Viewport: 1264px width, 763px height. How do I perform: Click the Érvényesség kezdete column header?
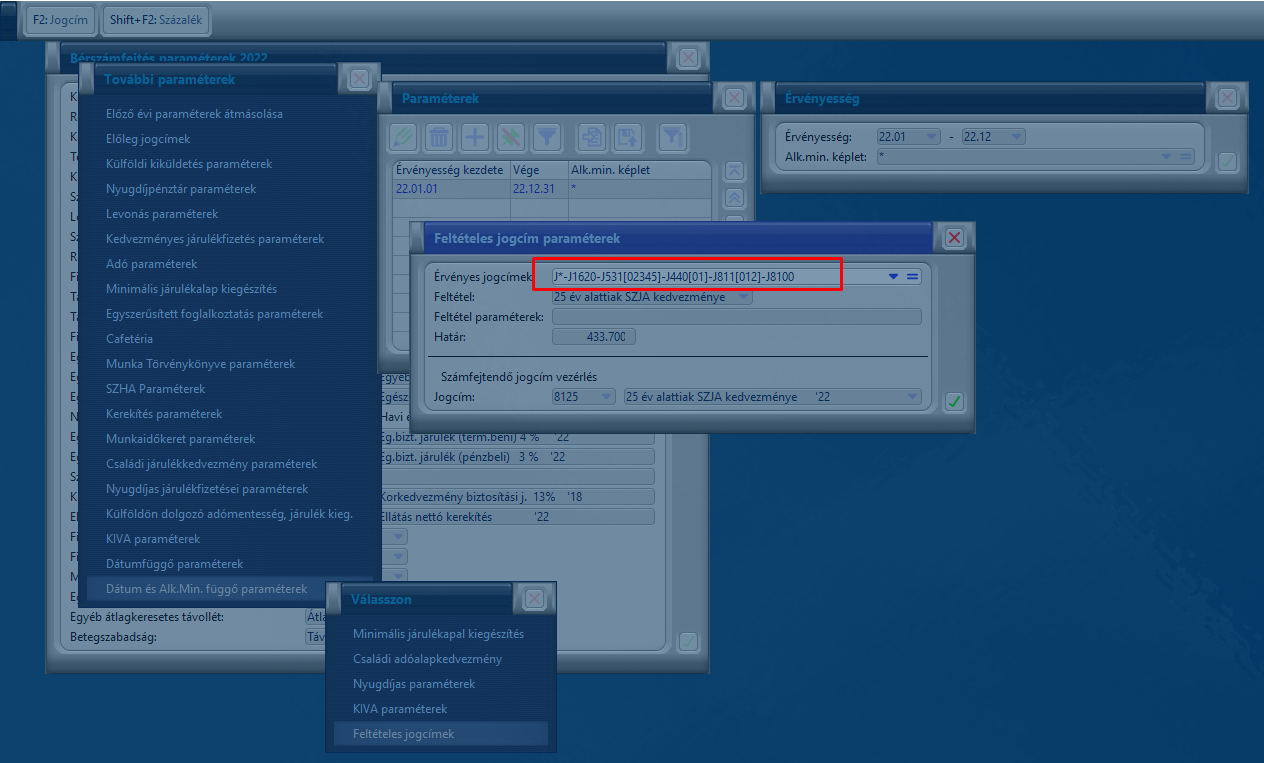pyautogui.click(x=451, y=170)
